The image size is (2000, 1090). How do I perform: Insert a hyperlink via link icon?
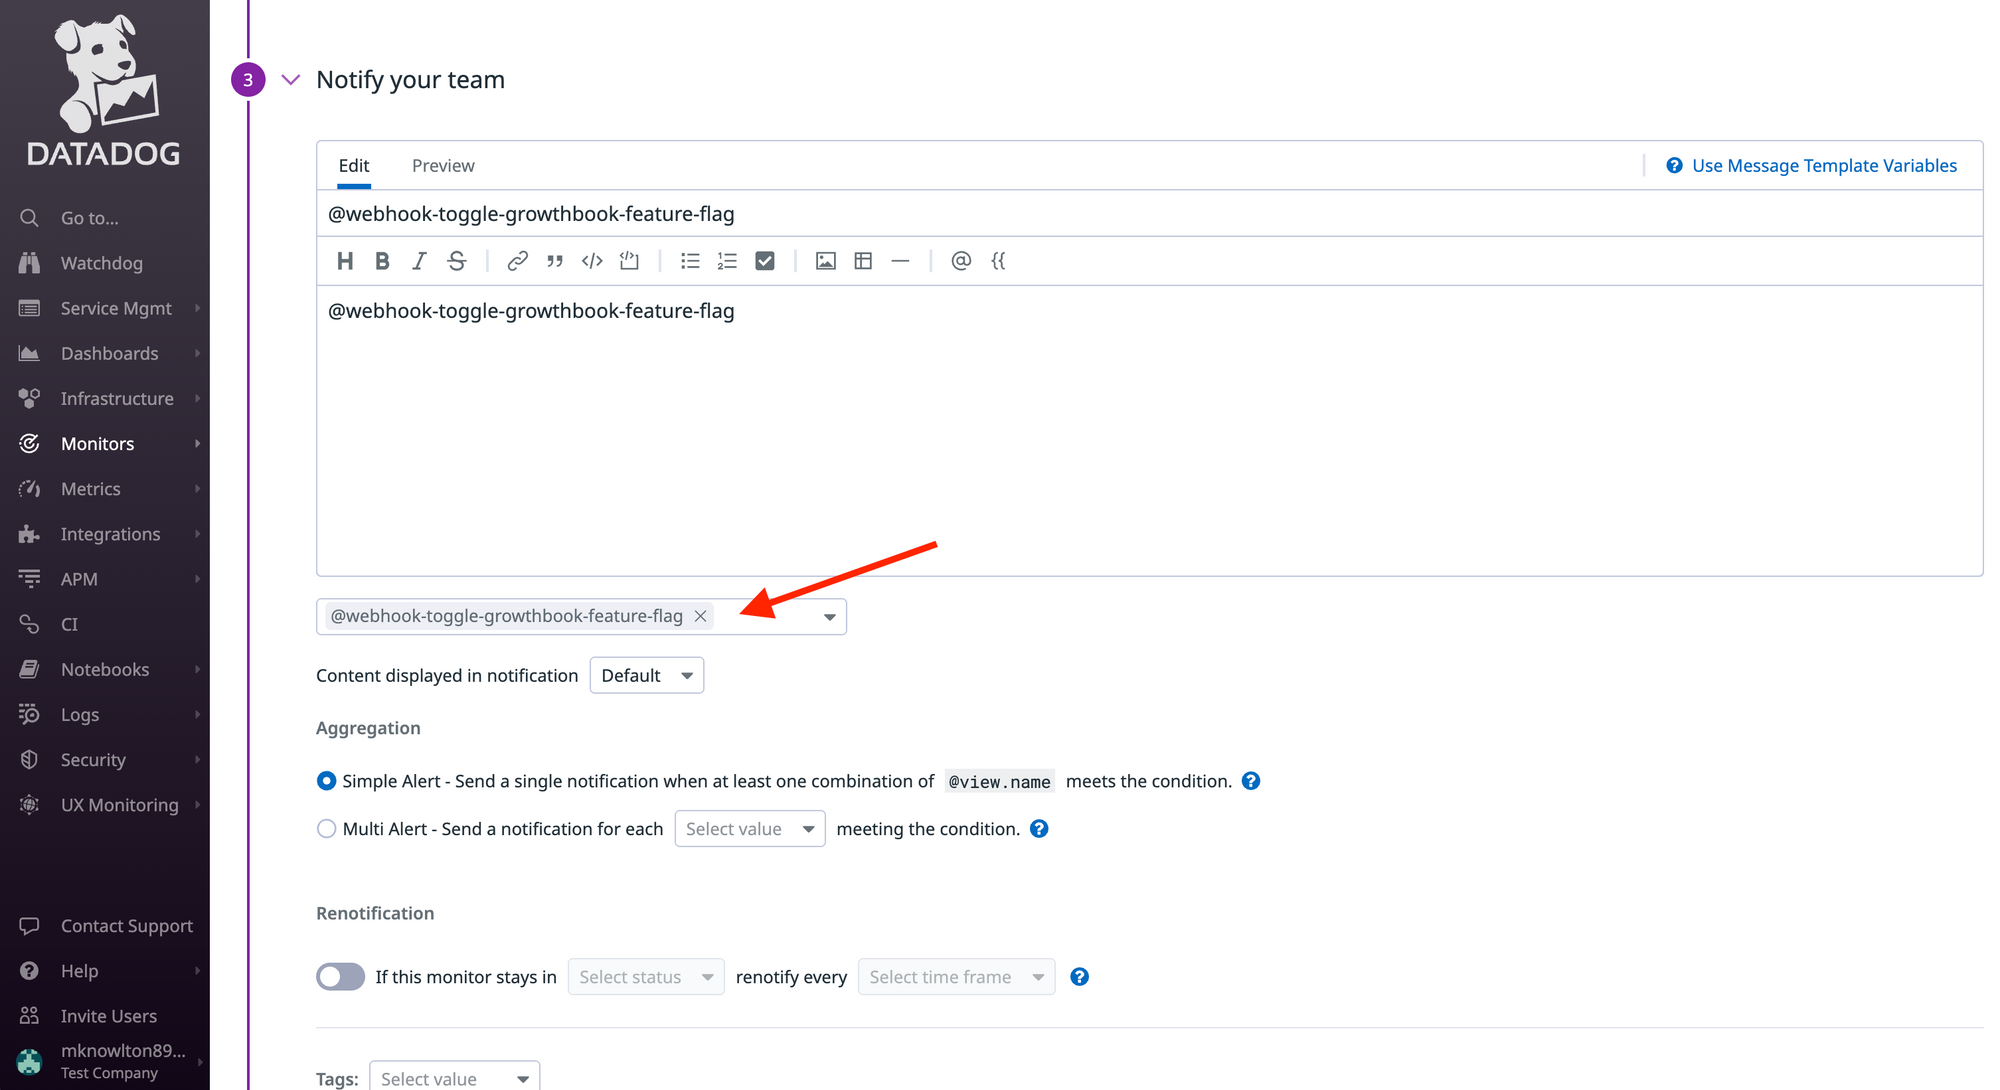517,261
